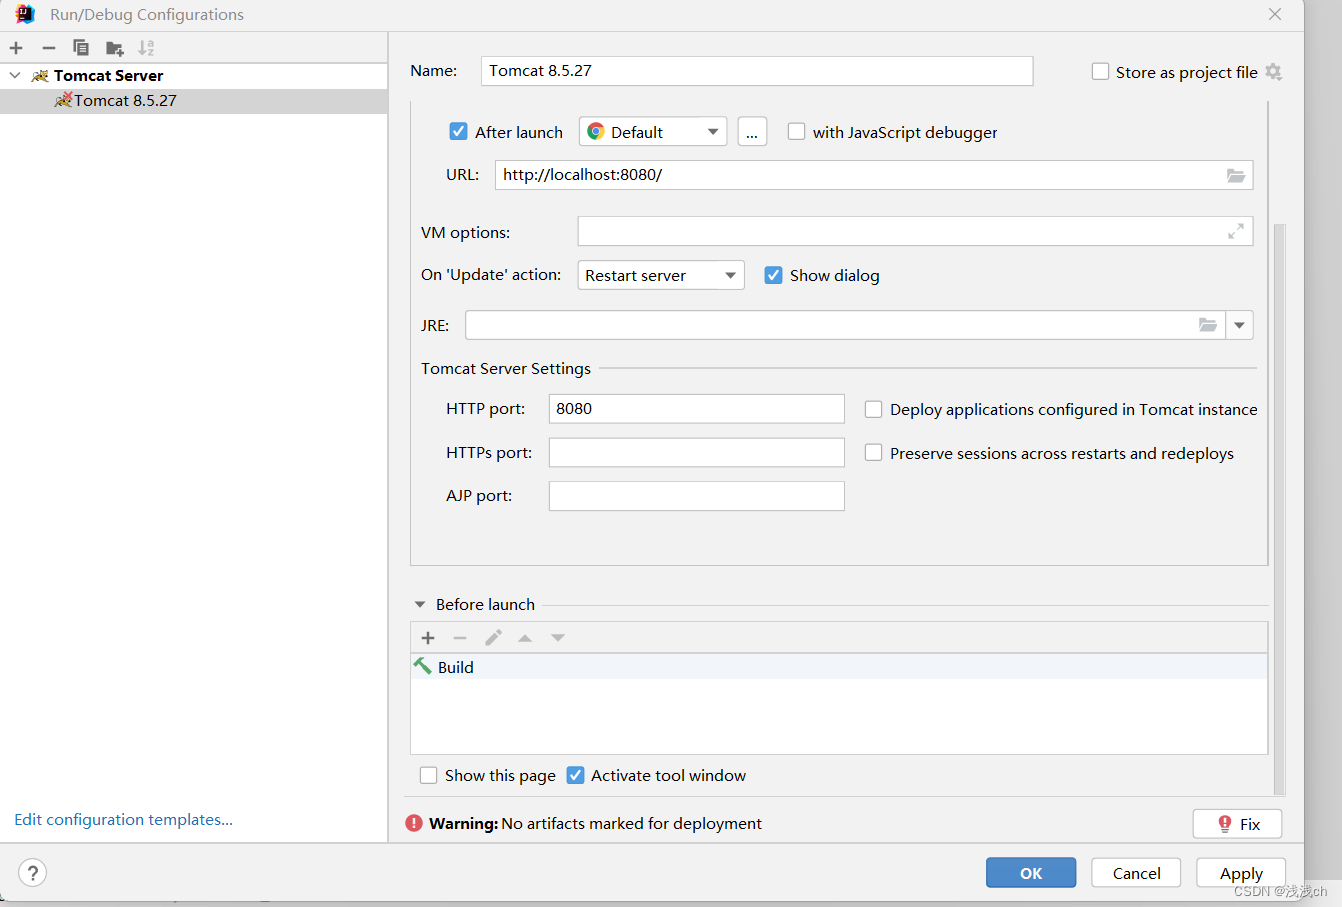Click the Fix button
The image size is (1342, 907).
click(x=1237, y=824)
